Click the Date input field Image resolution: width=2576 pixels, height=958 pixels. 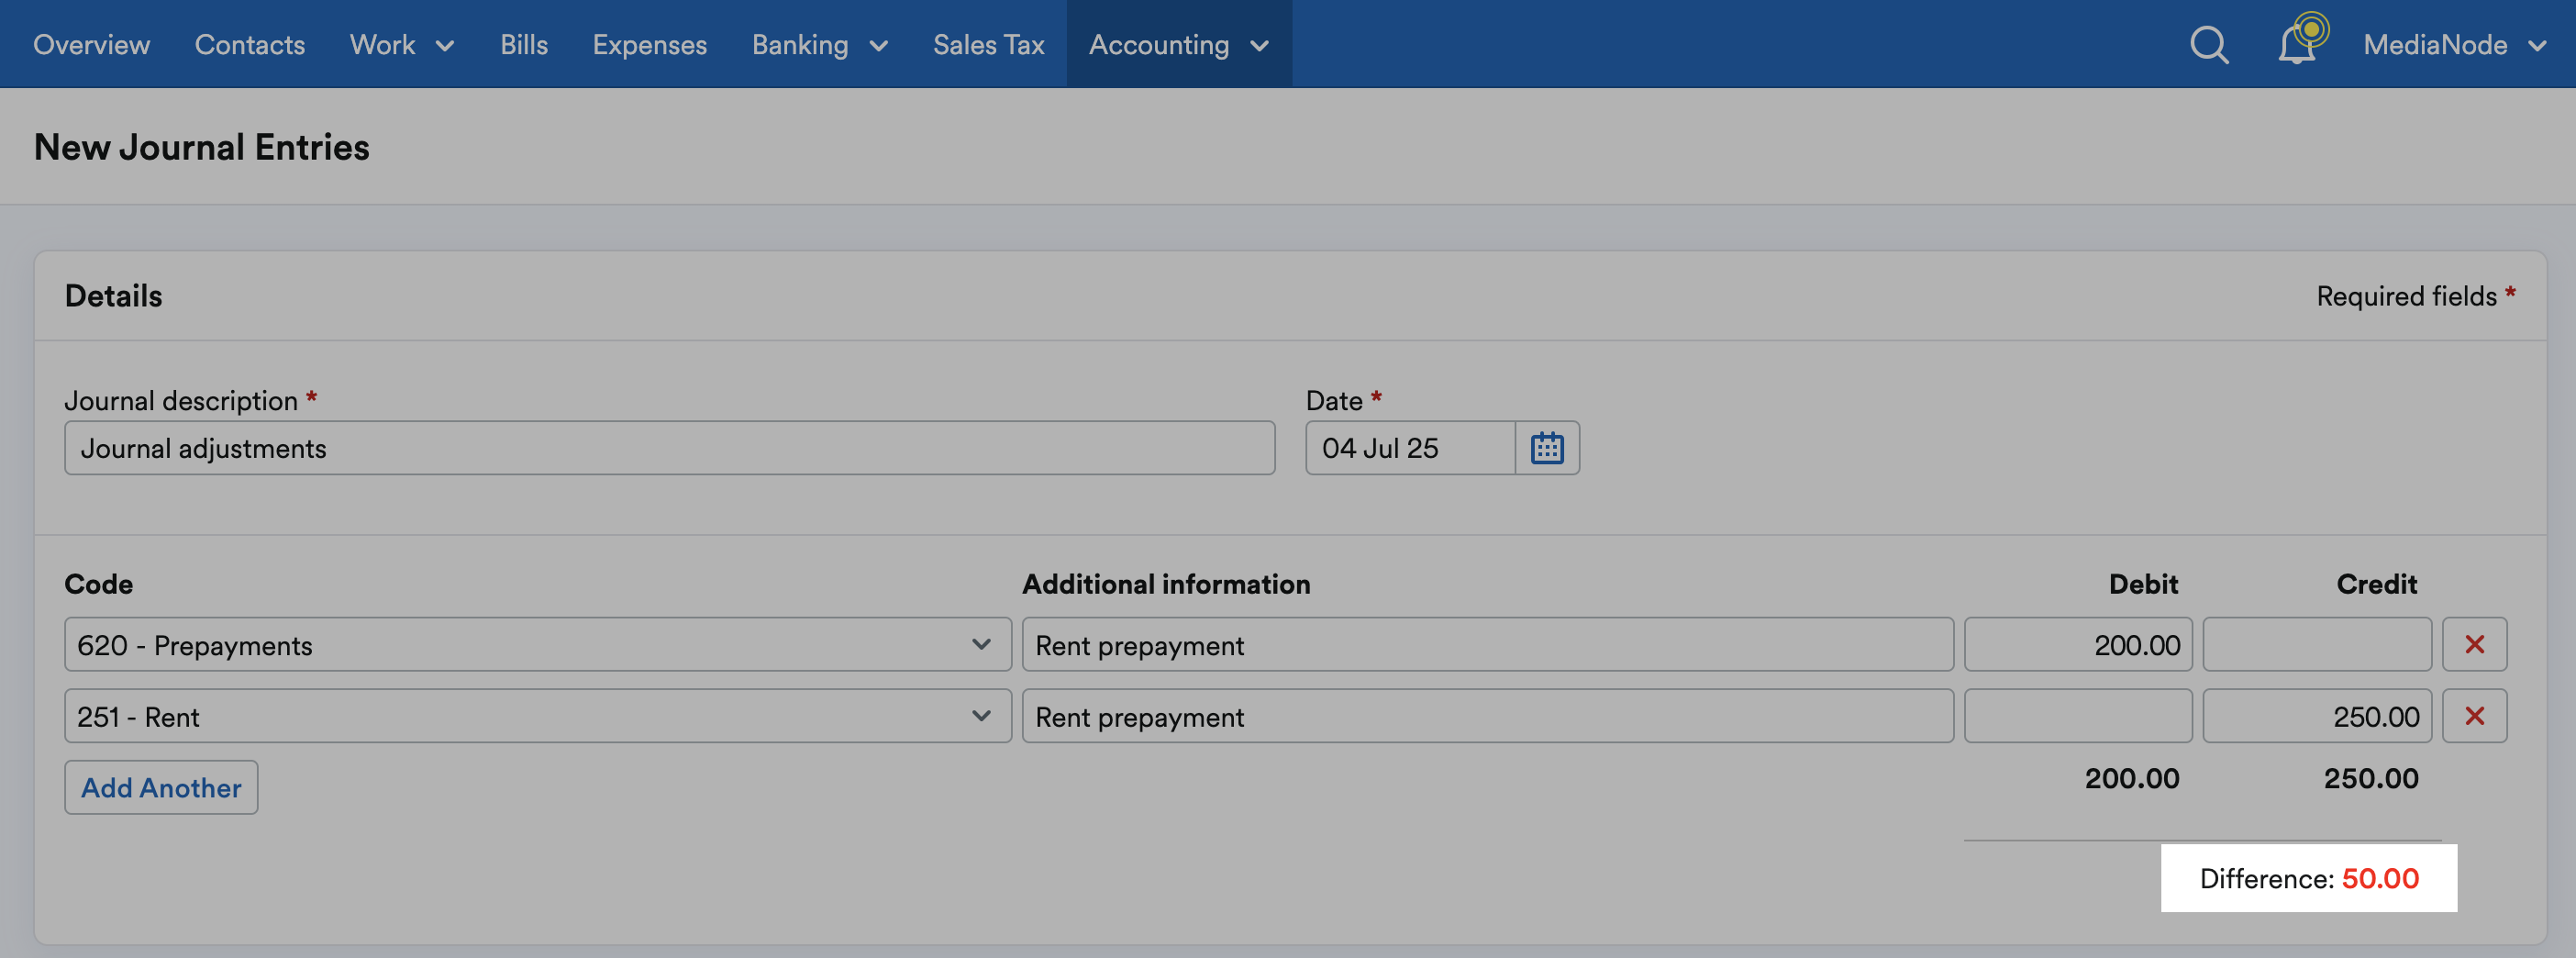coord(1410,448)
